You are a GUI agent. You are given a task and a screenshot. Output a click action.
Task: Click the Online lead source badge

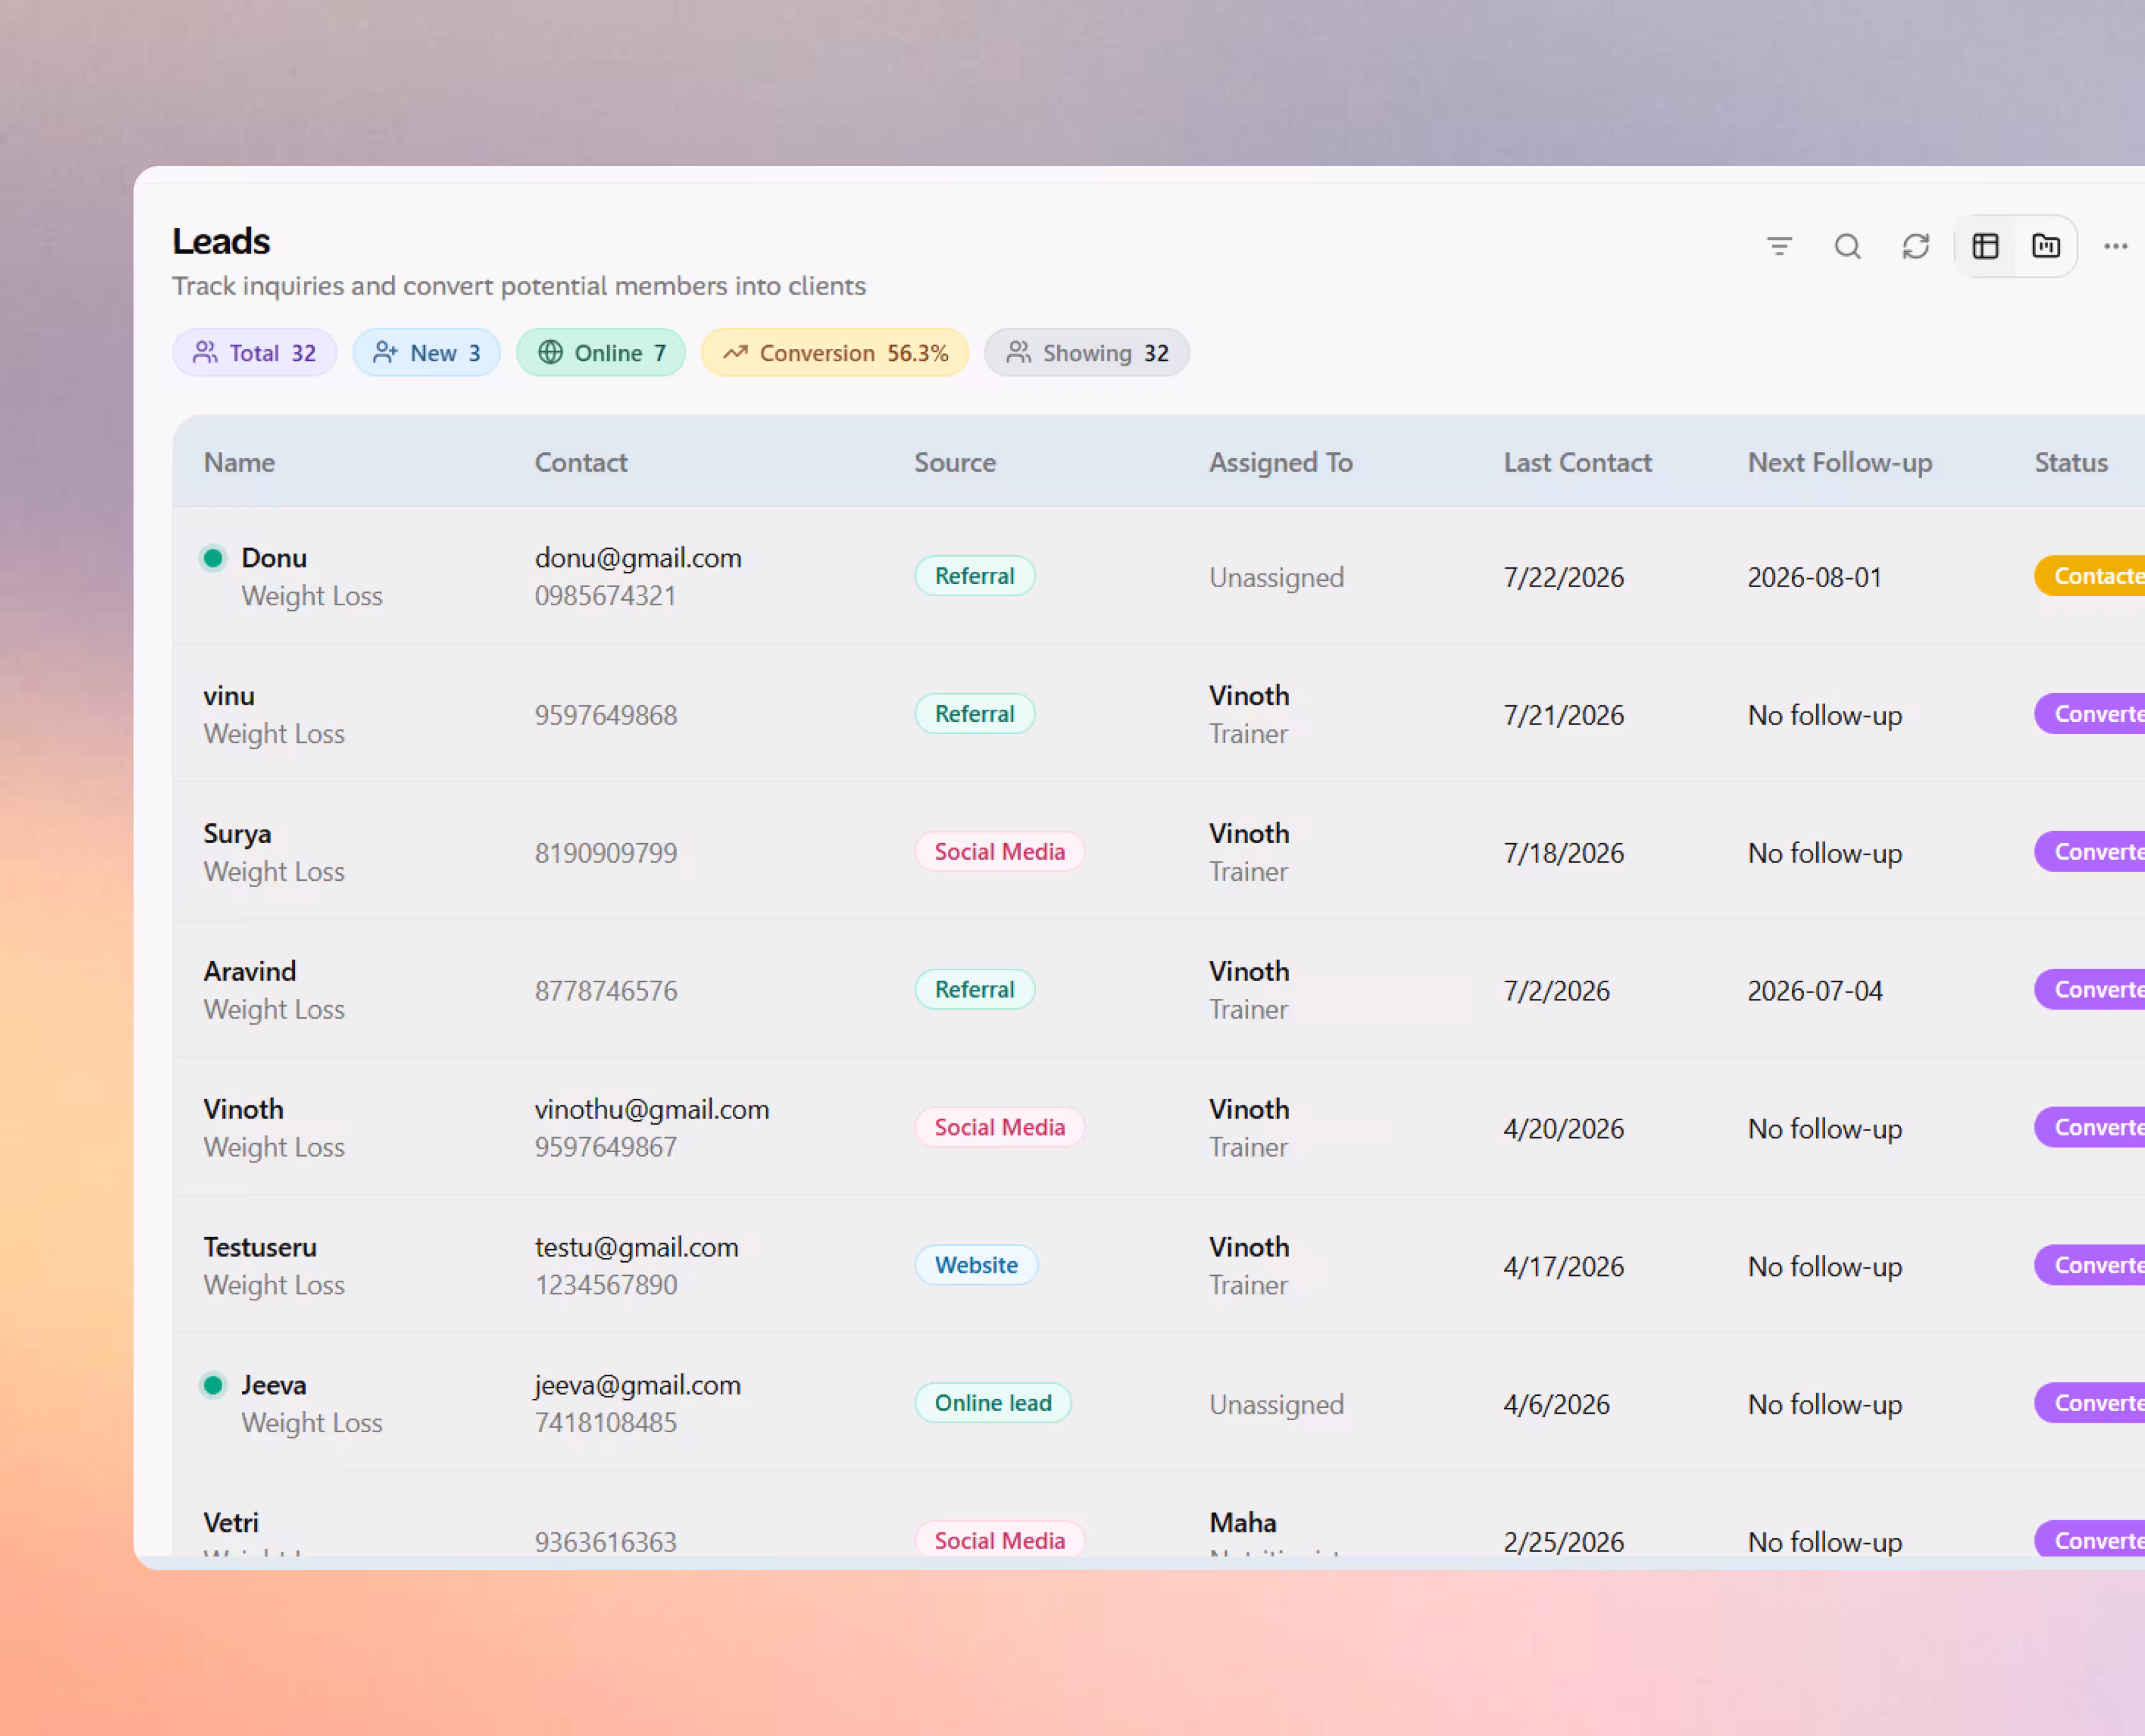(x=992, y=1404)
